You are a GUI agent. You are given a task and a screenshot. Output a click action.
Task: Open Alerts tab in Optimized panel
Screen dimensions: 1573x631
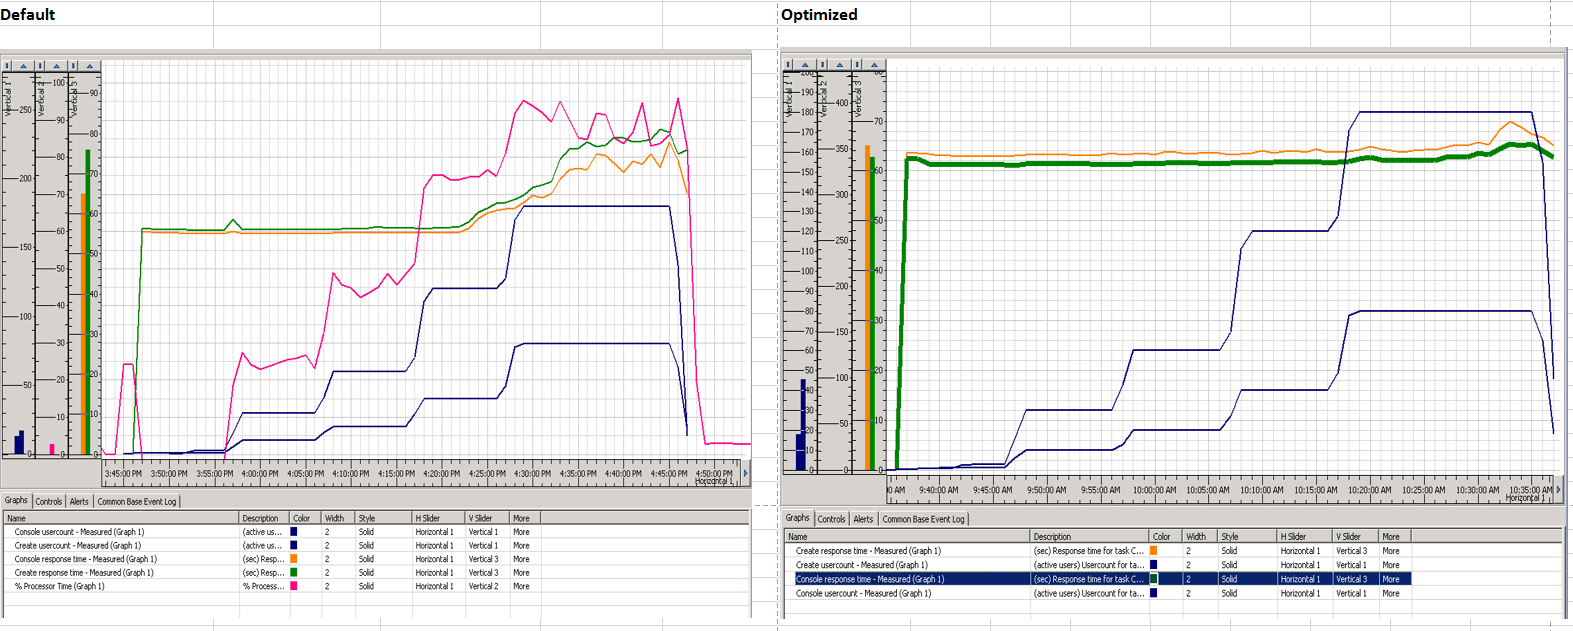(x=863, y=519)
